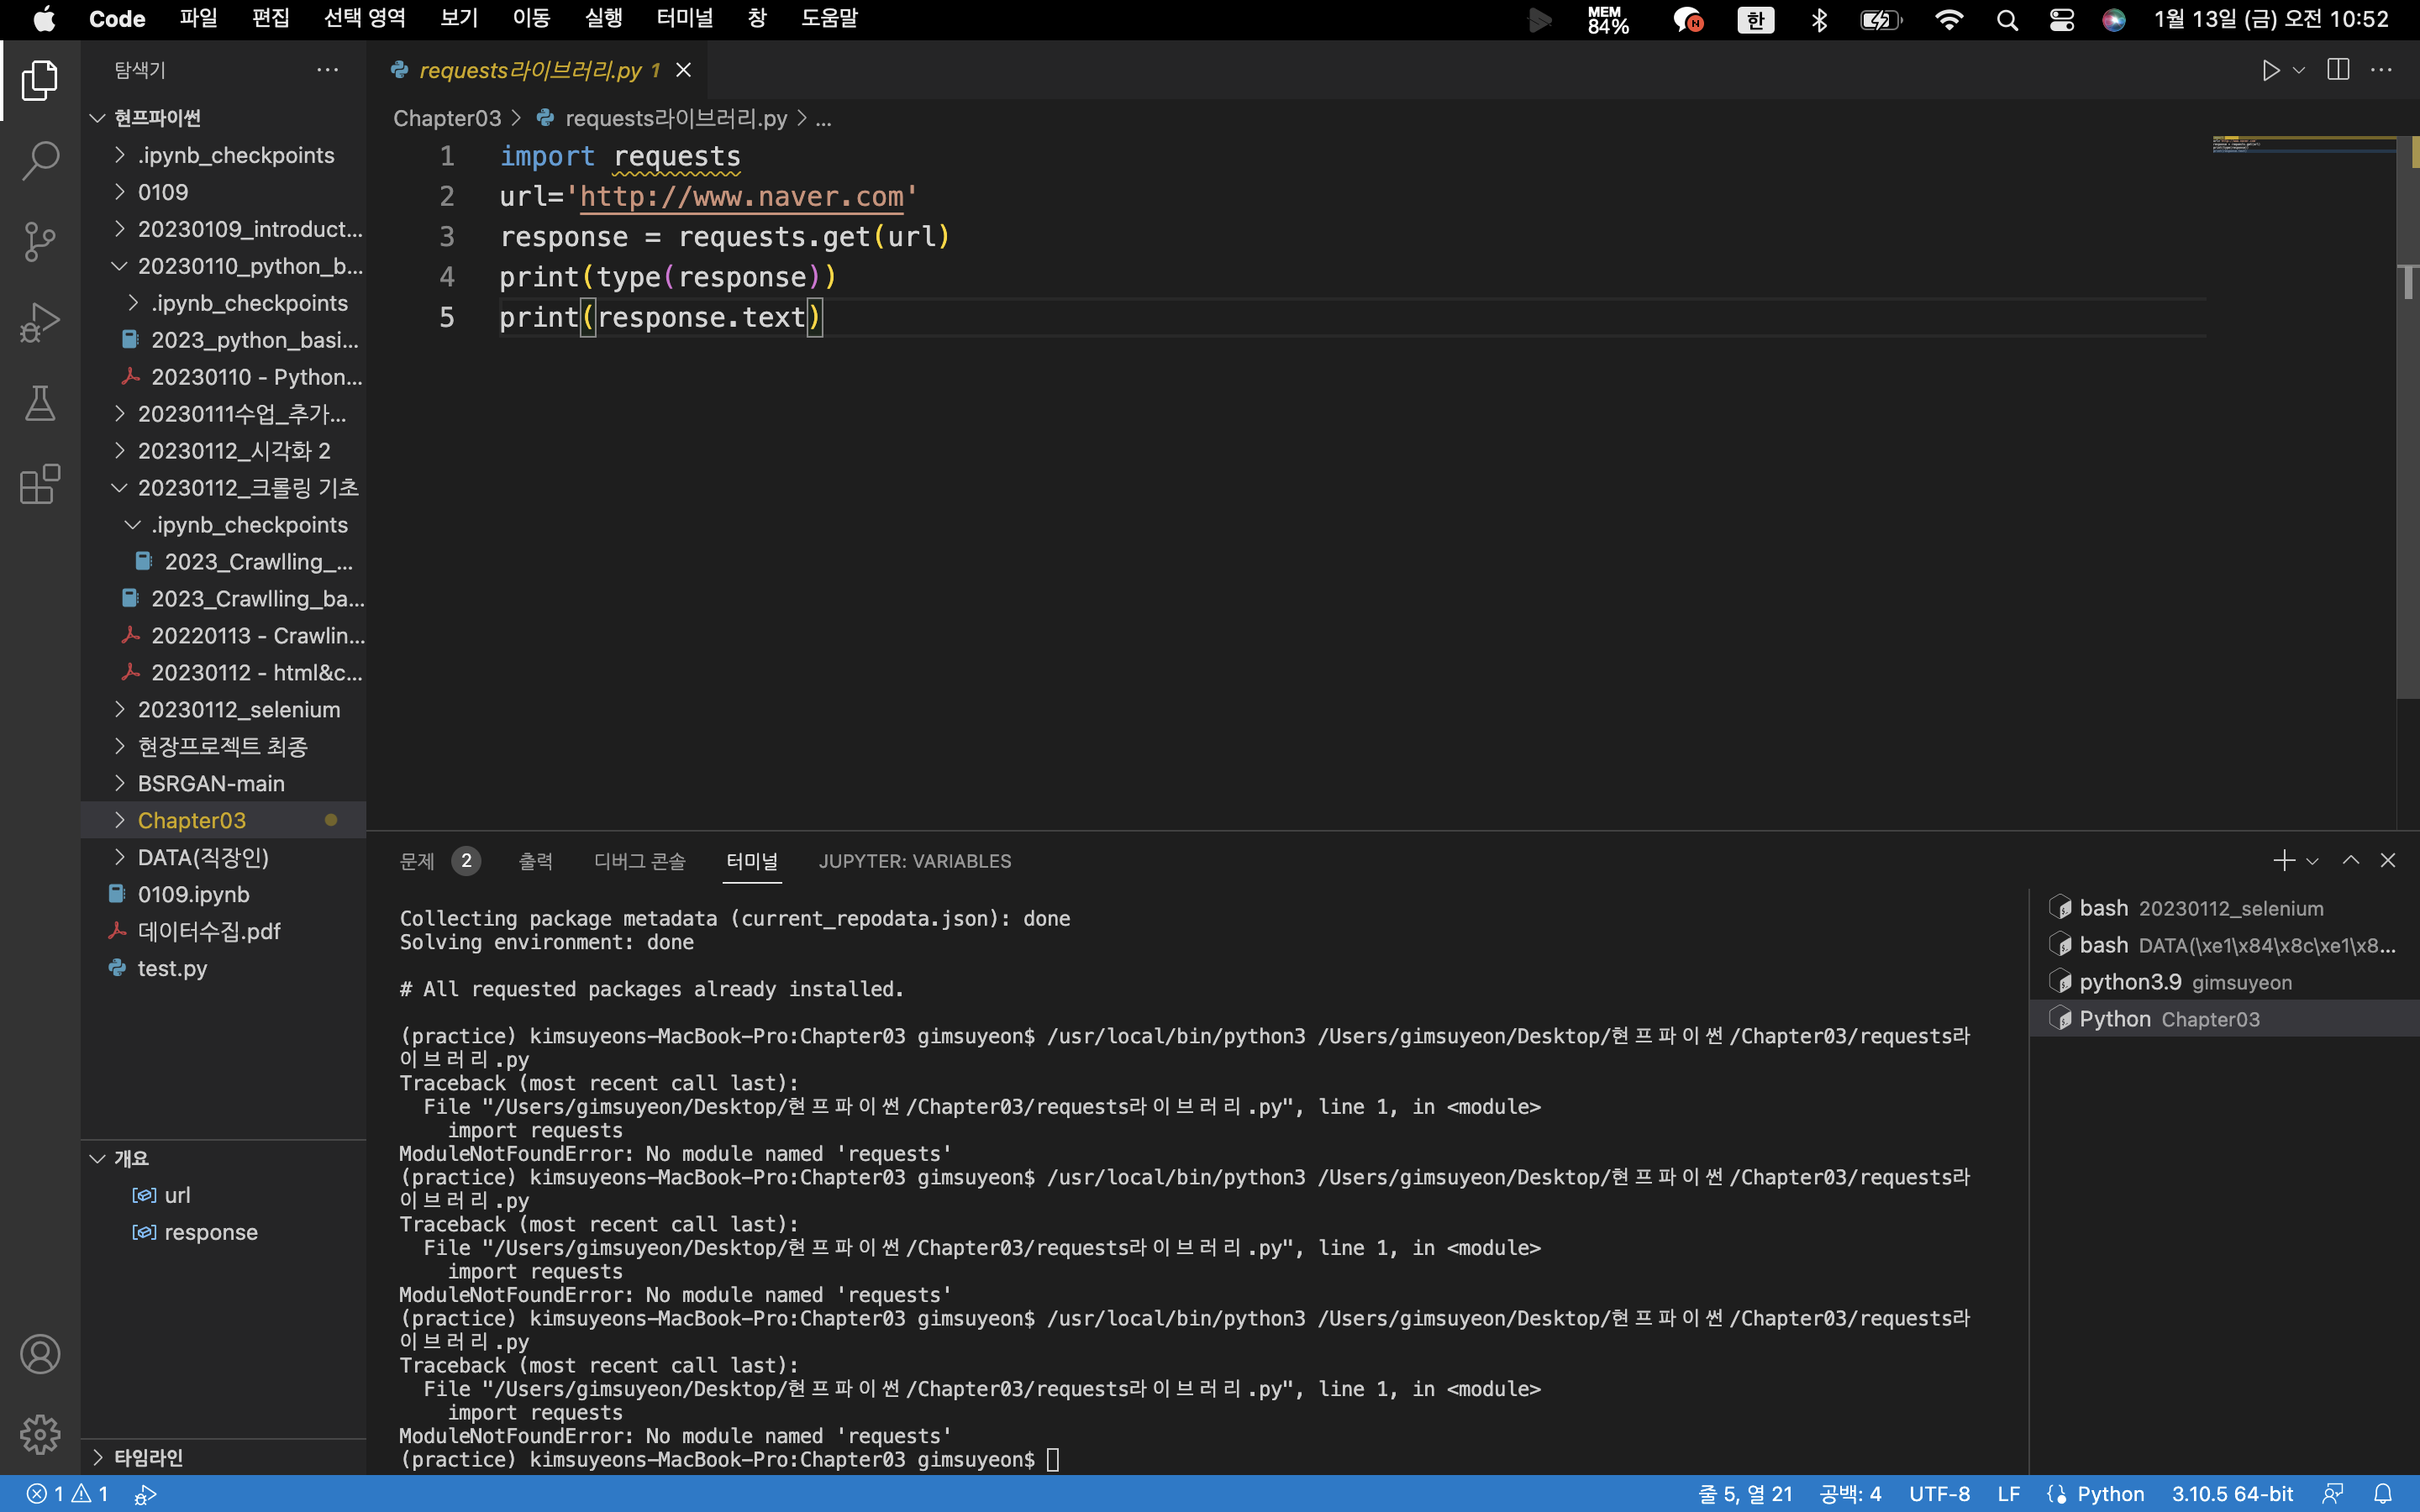Screen dimensions: 2420x1512
Task: Click errors and warnings status indicator
Action: coord(67,1494)
